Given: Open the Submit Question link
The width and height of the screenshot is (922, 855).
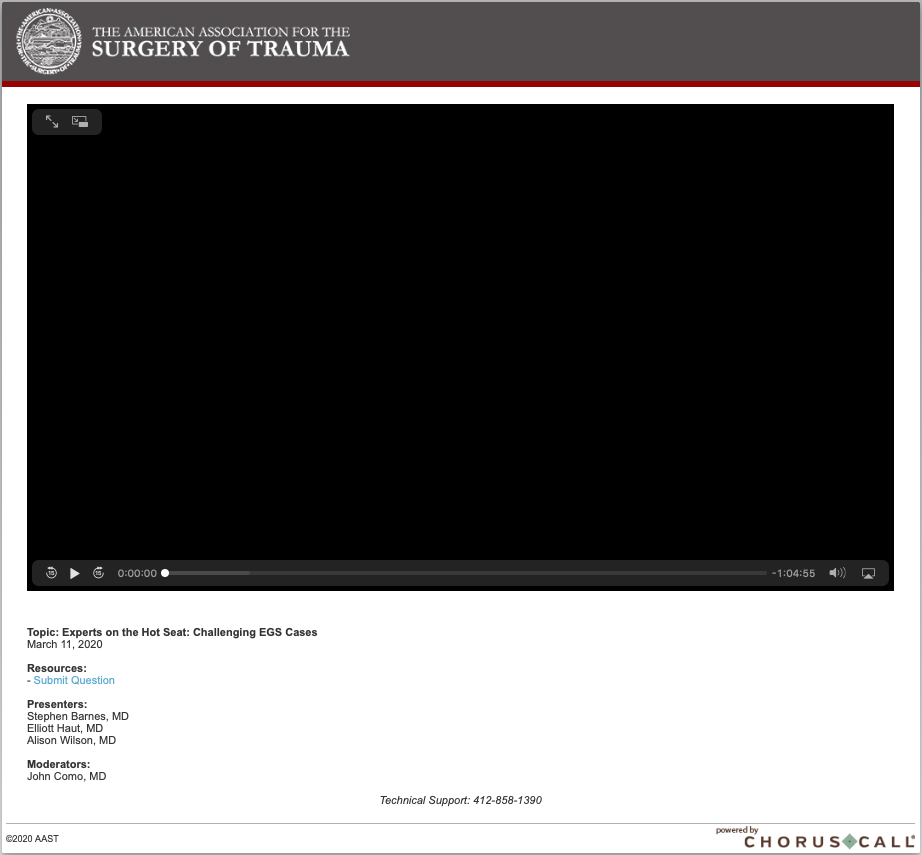Looking at the screenshot, I should [74, 680].
